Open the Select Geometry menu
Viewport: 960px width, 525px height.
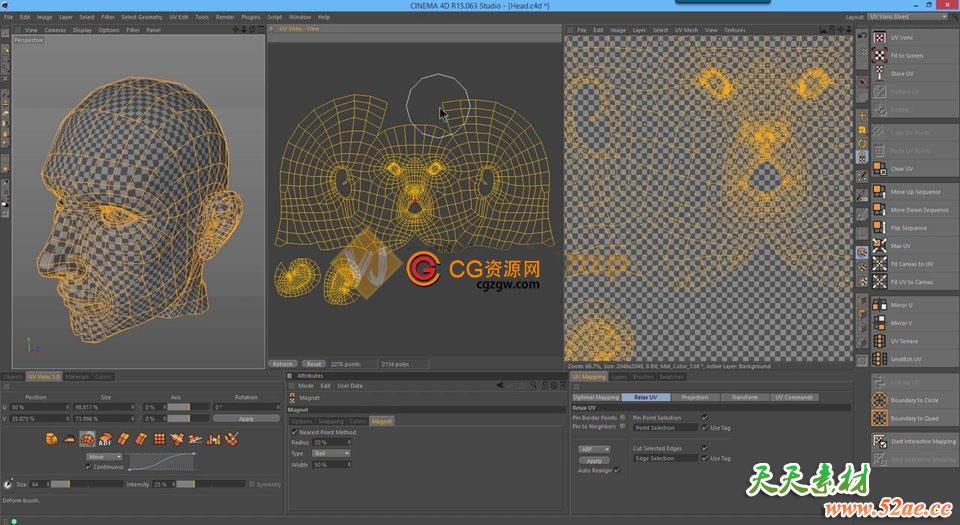pos(142,17)
